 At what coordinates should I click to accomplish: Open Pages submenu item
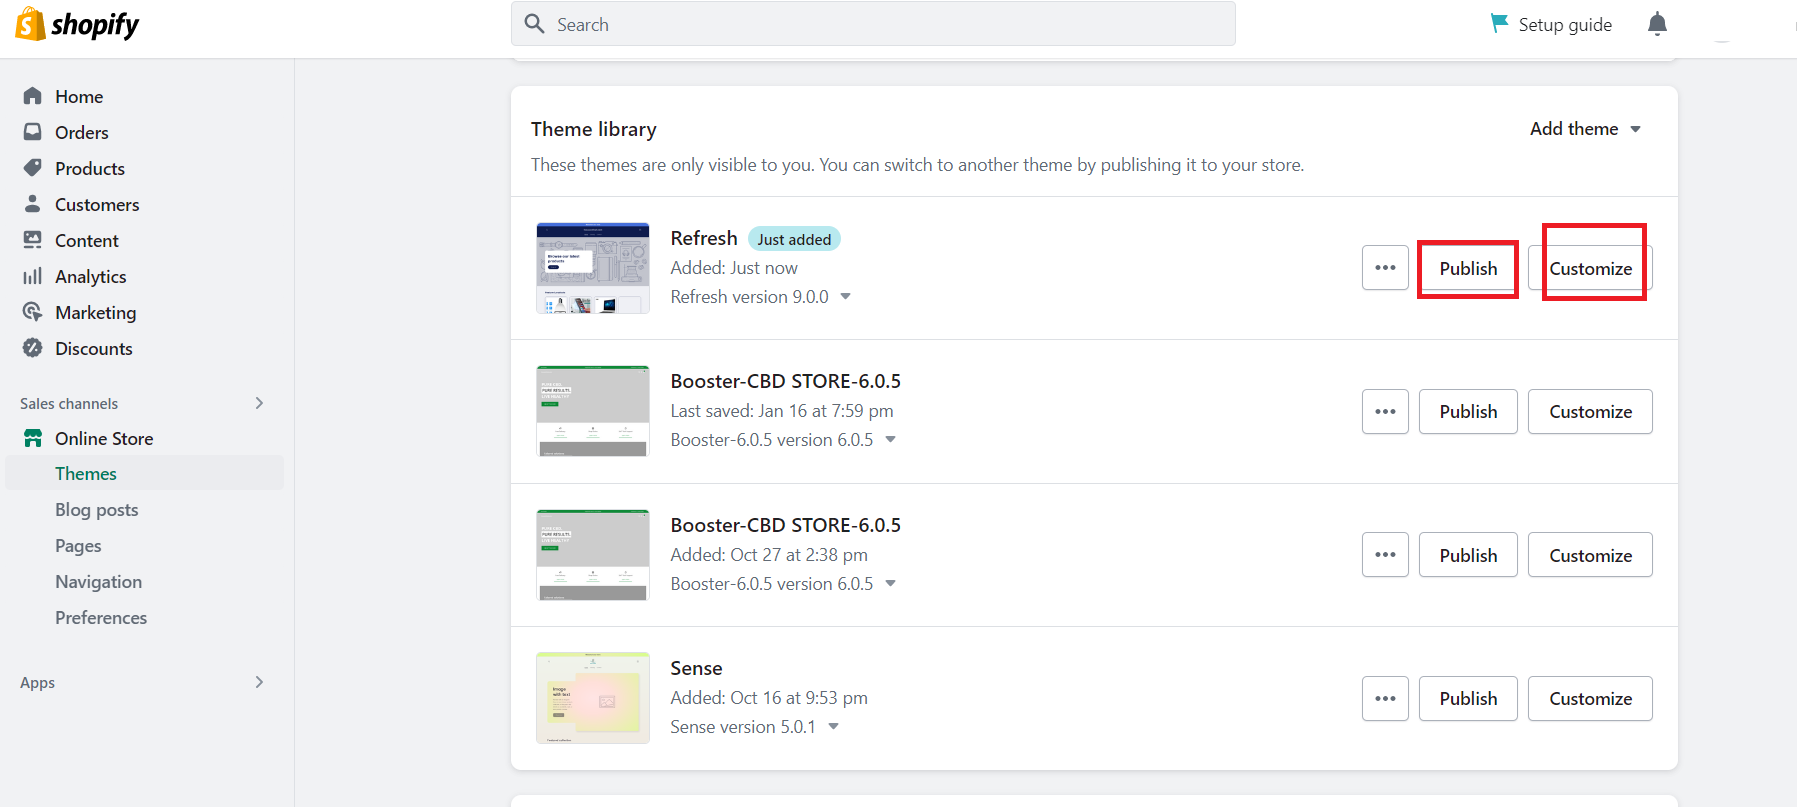(78, 546)
